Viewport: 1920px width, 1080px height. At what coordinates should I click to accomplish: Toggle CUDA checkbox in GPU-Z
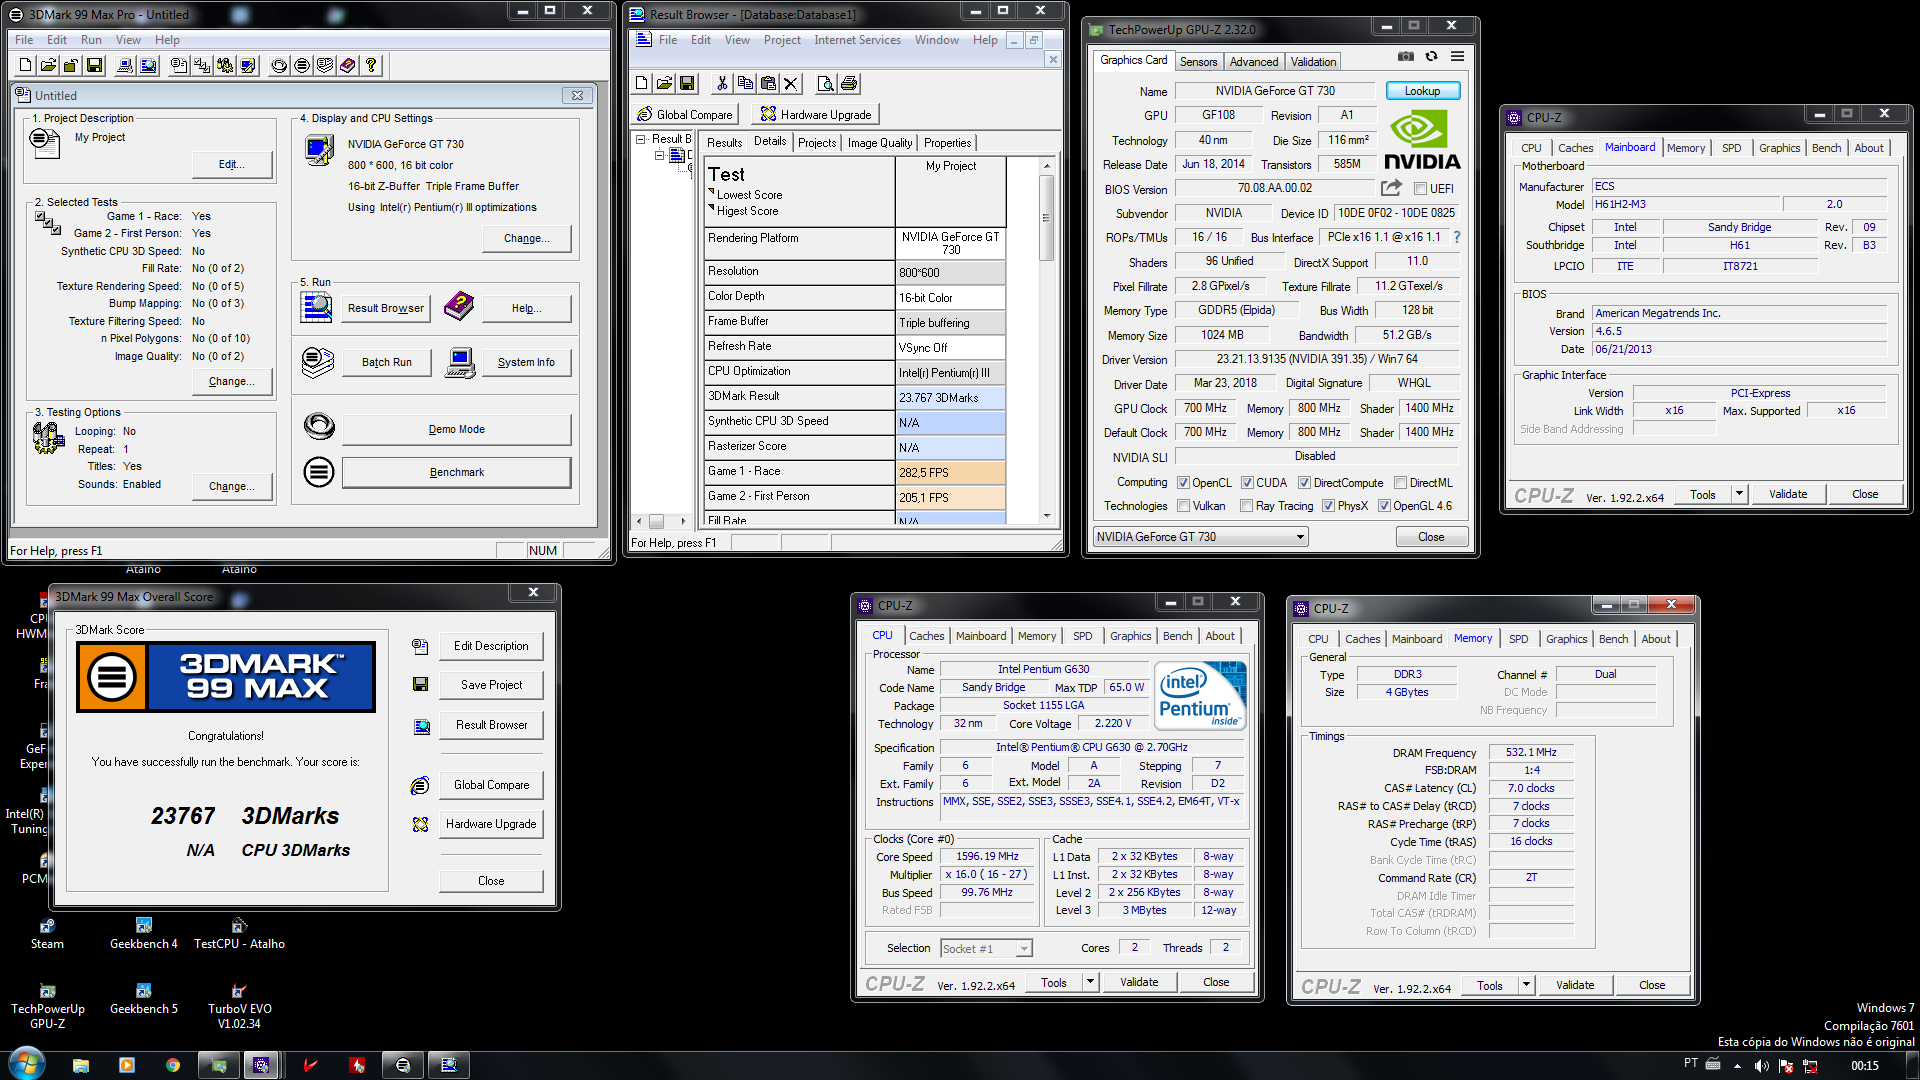click(1248, 483)
